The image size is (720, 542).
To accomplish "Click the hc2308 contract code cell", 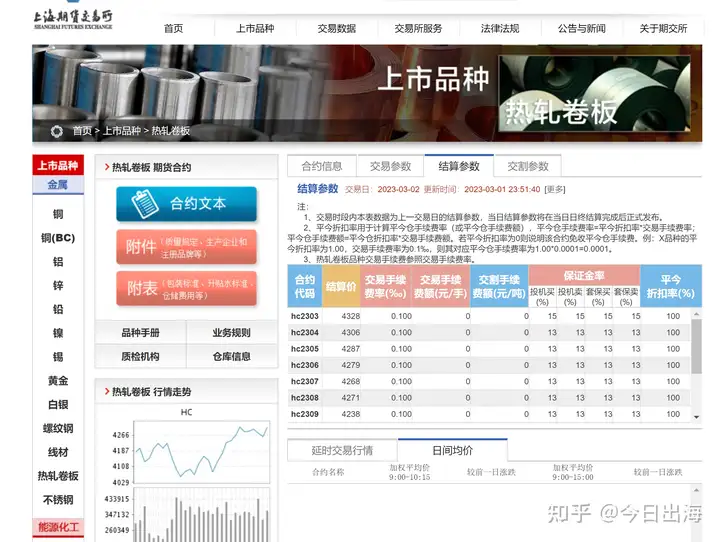I will [x=305, y=397].
